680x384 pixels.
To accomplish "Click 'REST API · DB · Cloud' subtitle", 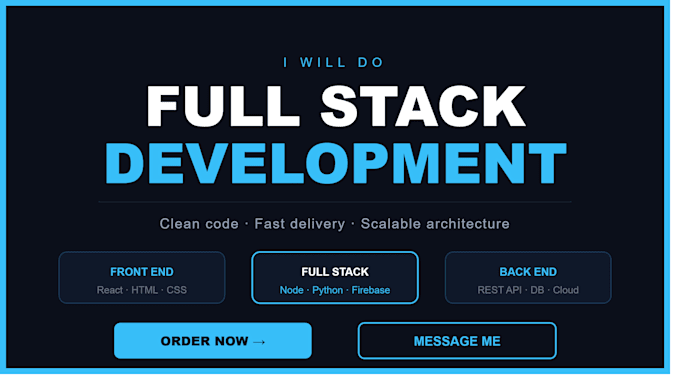I will click(x=528, y=290).
